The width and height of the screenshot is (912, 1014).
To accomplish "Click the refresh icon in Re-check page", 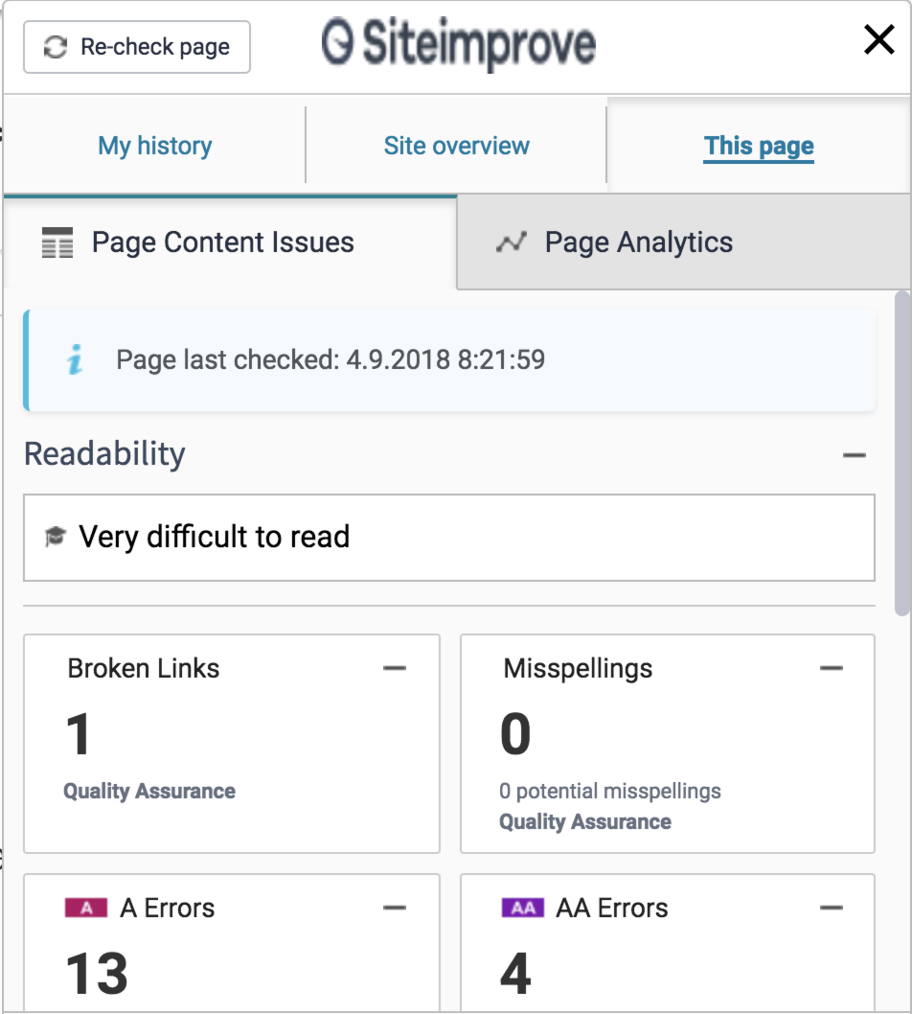I will pyautogui.click(x=56, y=47).
